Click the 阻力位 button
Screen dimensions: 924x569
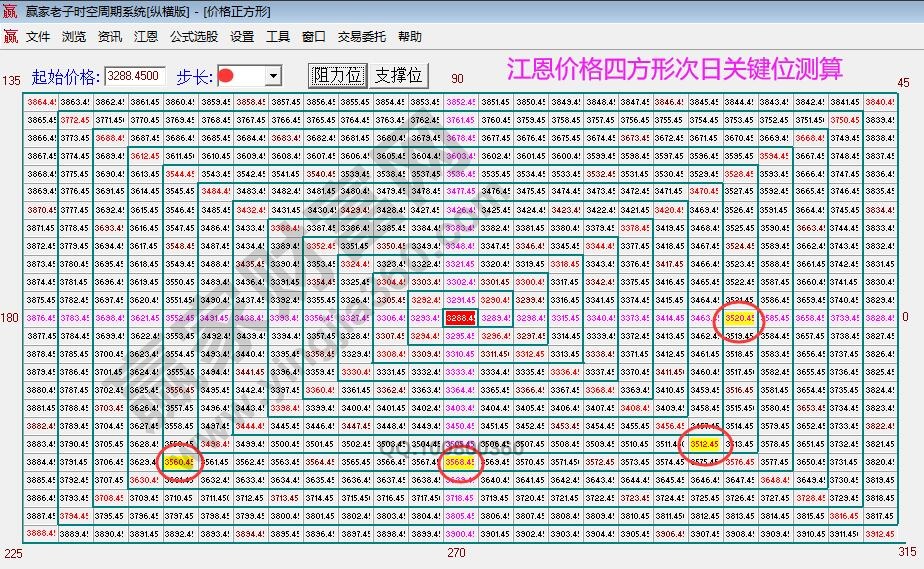click(x=338, y=76)
